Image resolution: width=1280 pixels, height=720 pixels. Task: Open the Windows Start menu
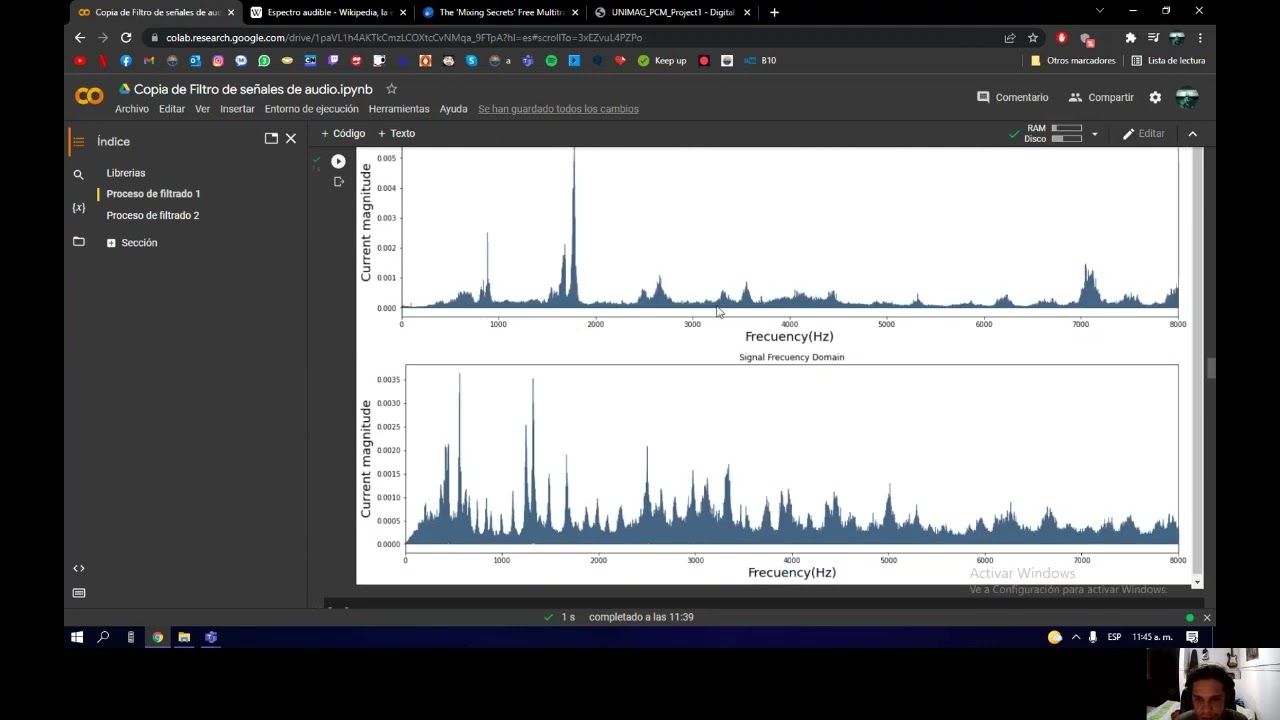77,637
